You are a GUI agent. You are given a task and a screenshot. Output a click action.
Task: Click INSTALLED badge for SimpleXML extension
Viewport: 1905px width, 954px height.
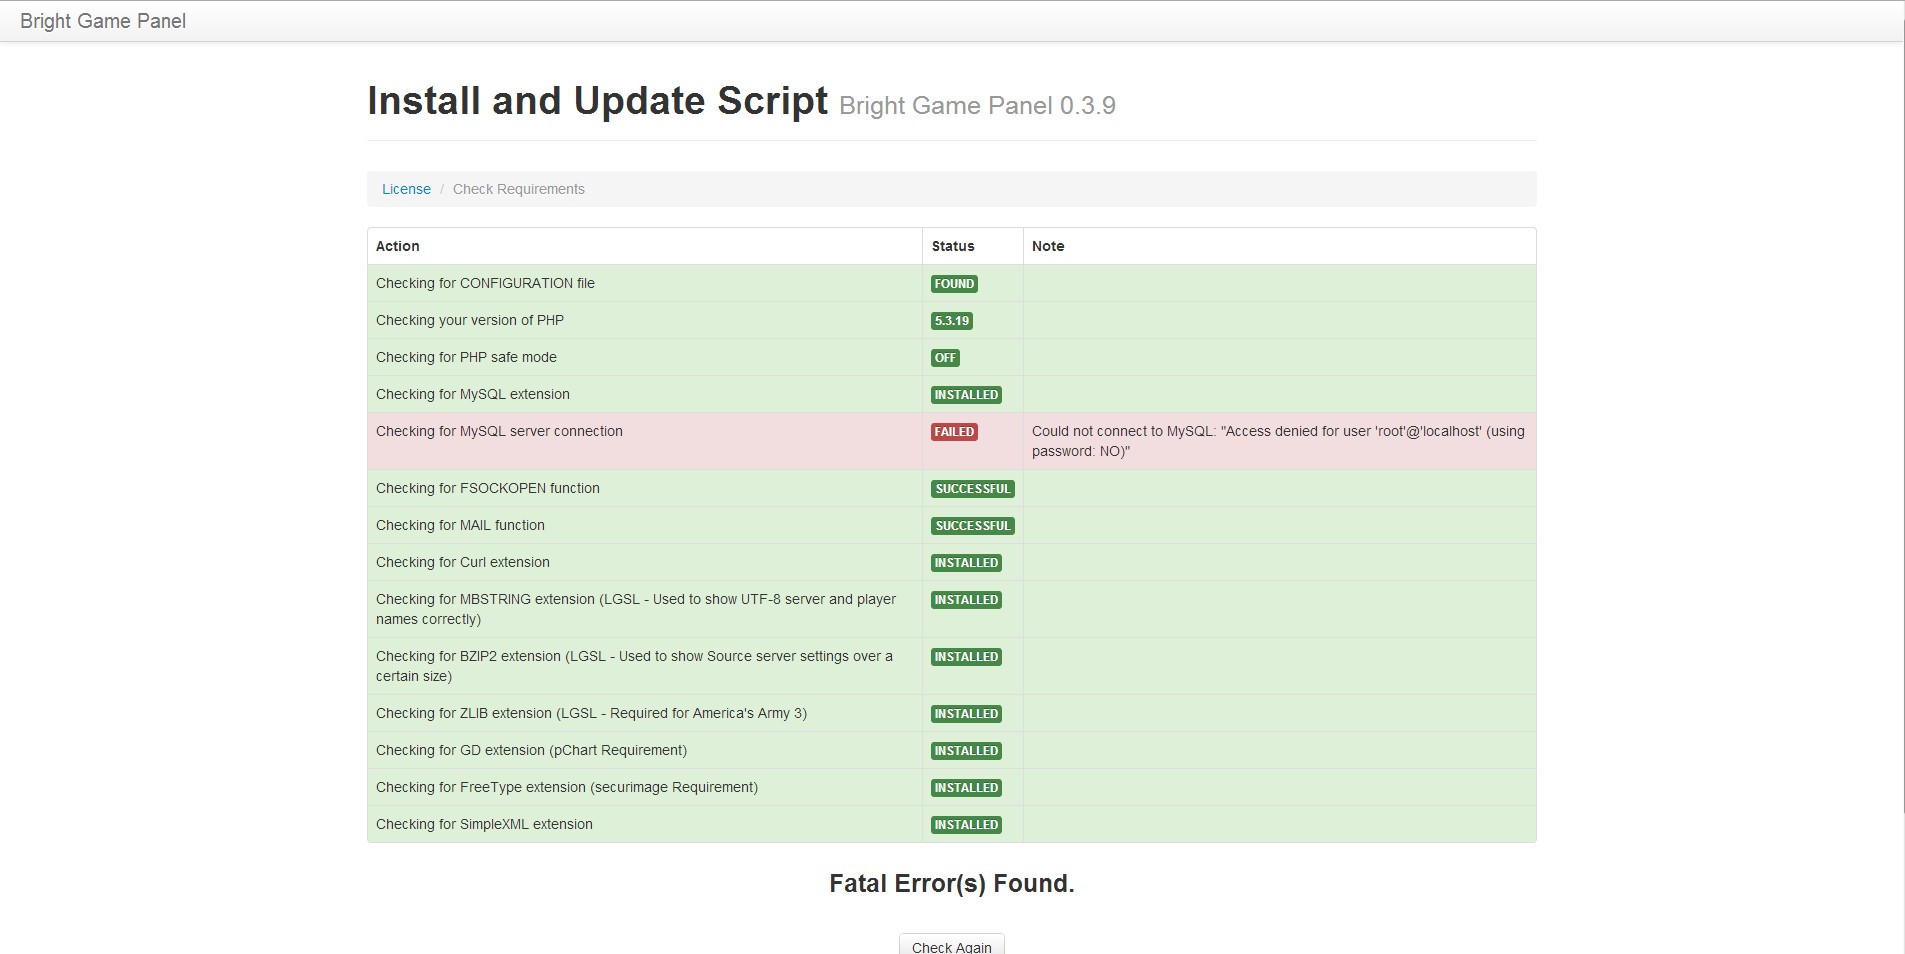(x=966, y=825)
